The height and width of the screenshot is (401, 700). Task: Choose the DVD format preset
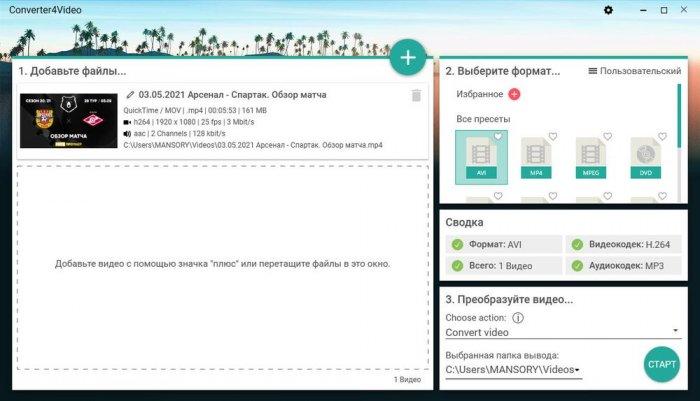click(646, 158)
